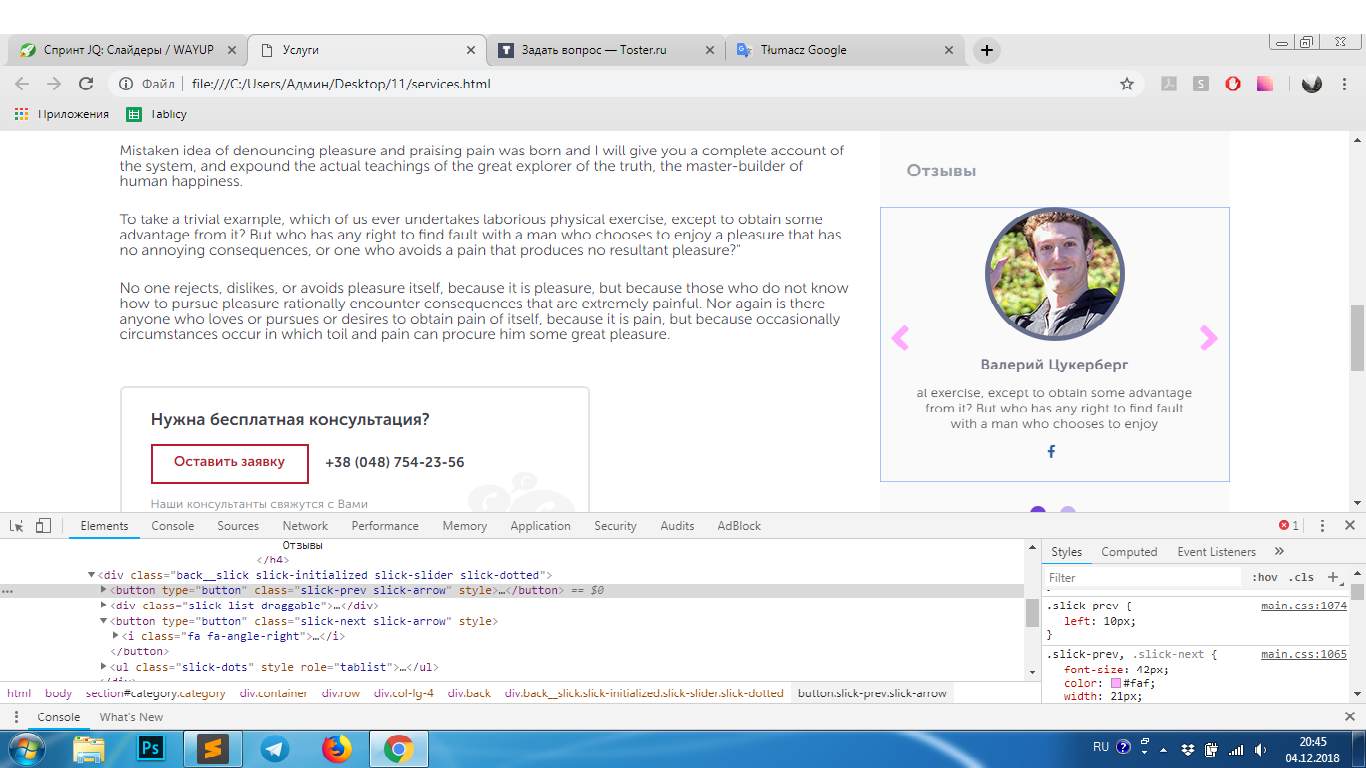
Task: Click the gray S extension icon
Action: [1201, 84]
